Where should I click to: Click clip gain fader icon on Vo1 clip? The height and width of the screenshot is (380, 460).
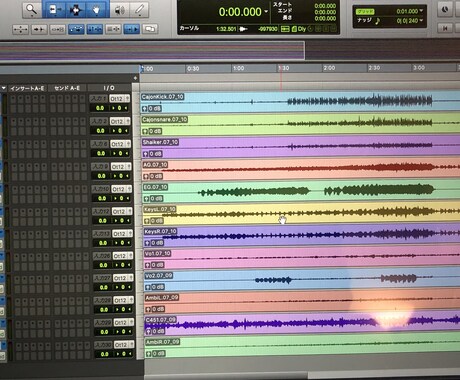[x=148, y=265]
